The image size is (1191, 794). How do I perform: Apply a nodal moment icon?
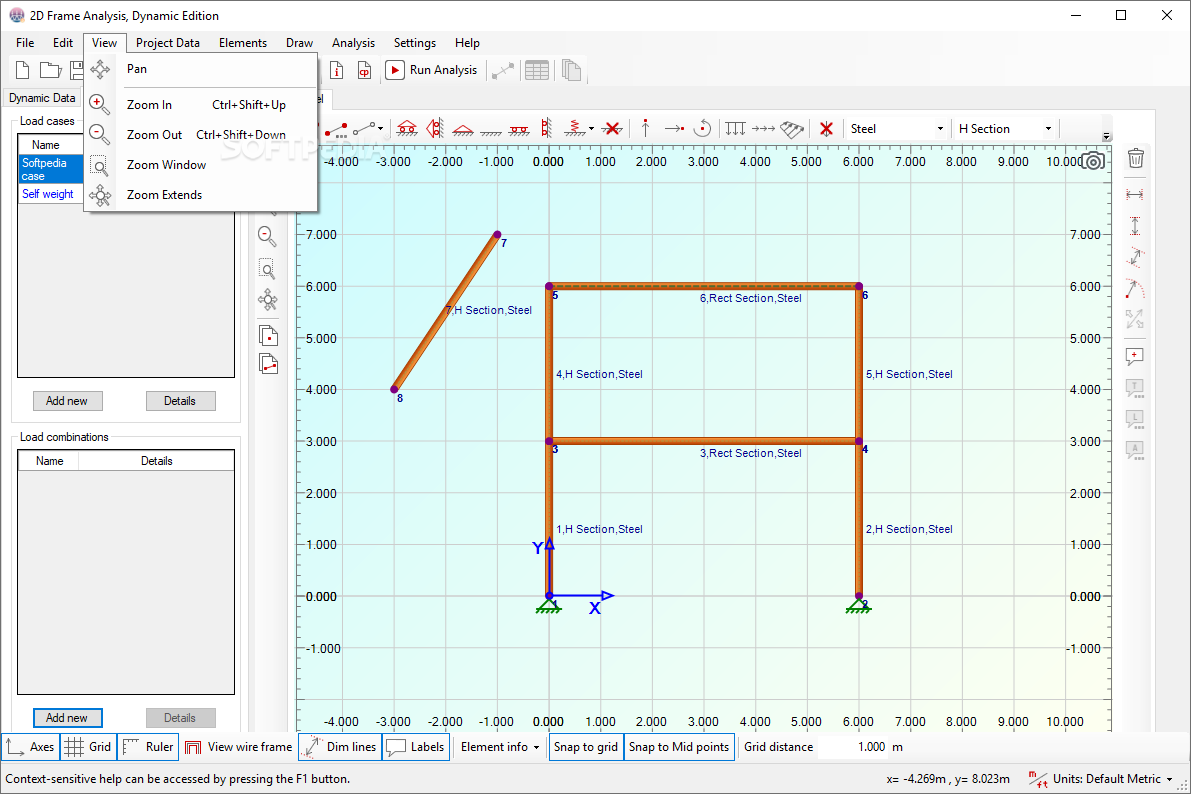click(x=703, y=128)
